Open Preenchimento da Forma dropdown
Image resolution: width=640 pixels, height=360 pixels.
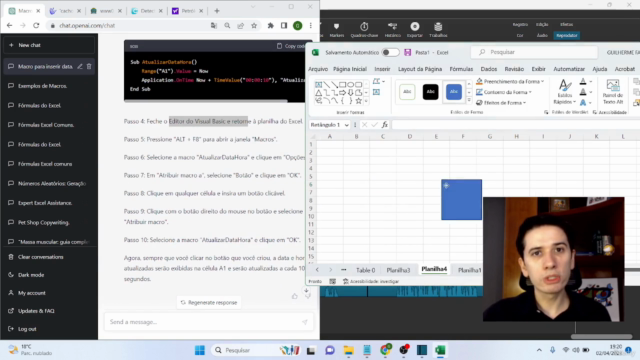point(510,82)
